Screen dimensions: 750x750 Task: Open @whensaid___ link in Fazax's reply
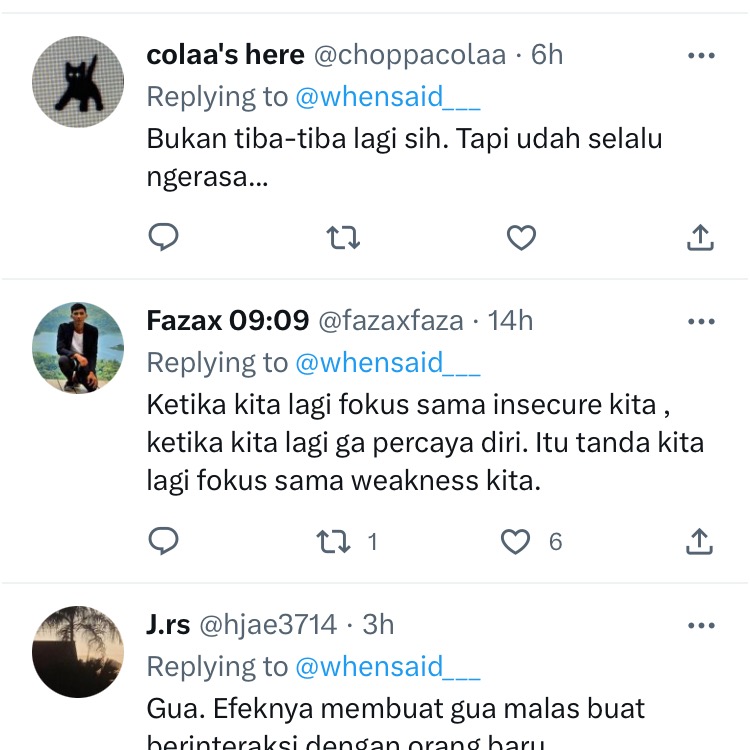[387, 363]
